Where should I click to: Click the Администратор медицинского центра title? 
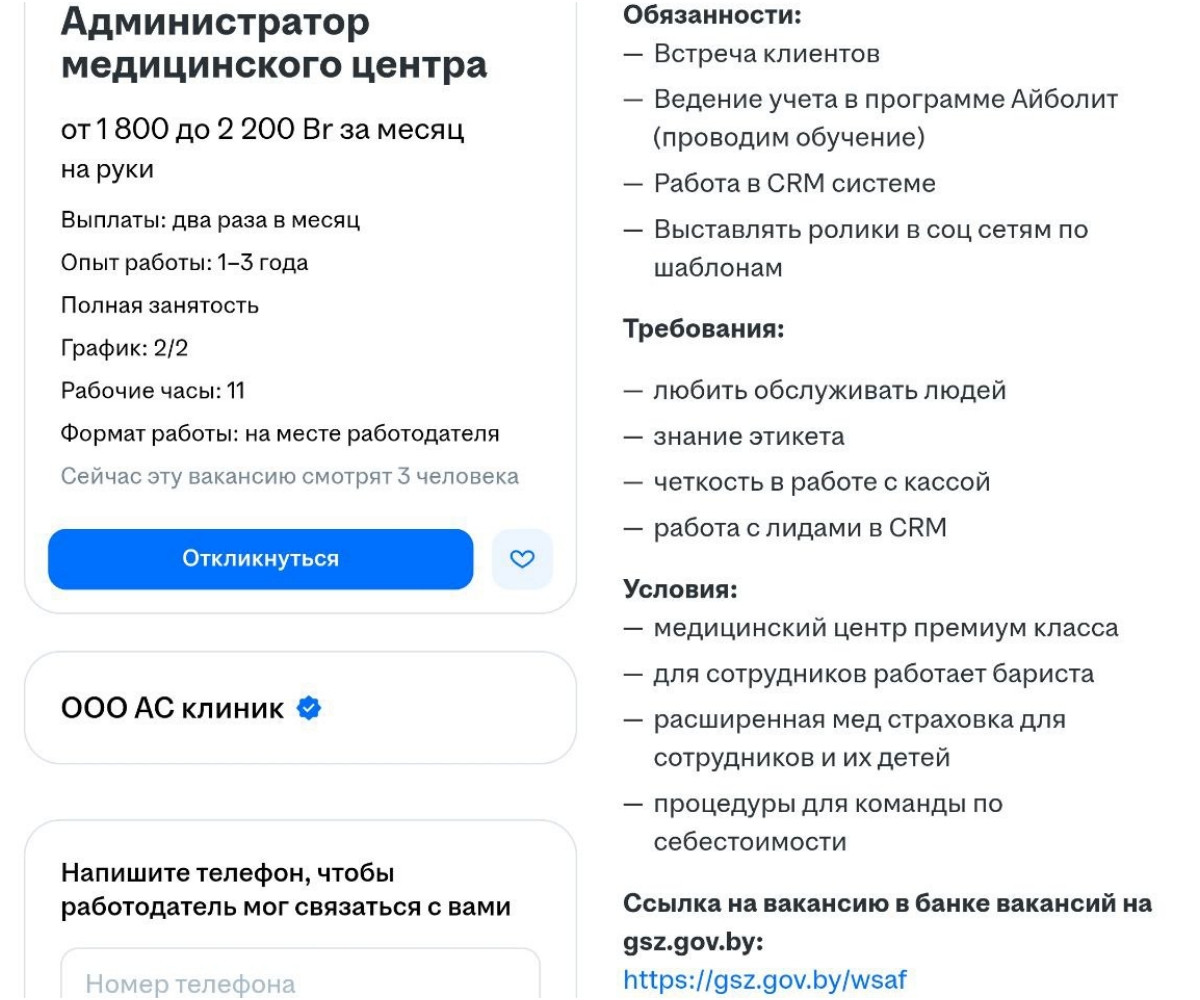pos(275,43)
